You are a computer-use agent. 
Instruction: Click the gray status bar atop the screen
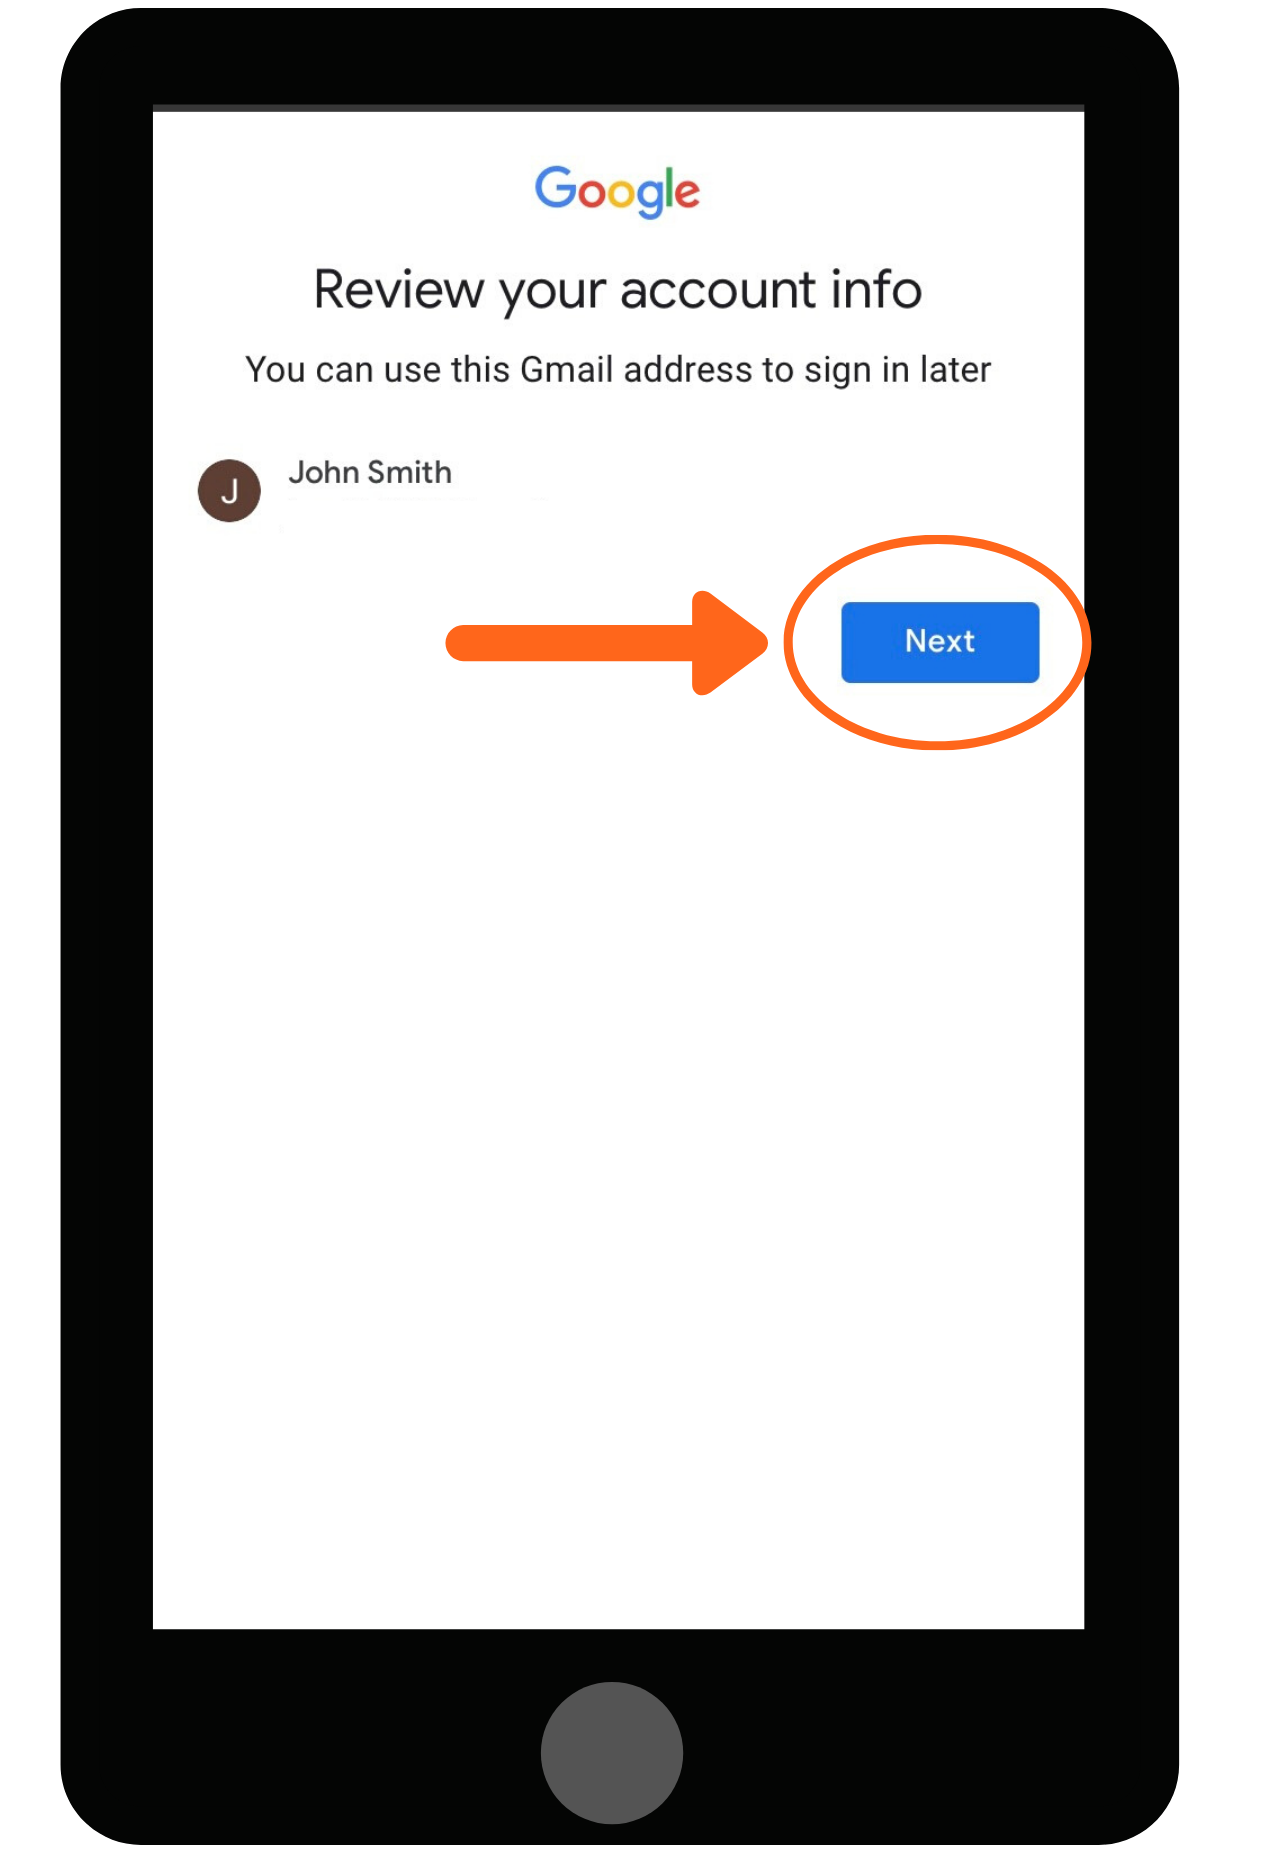pos(618,108)
